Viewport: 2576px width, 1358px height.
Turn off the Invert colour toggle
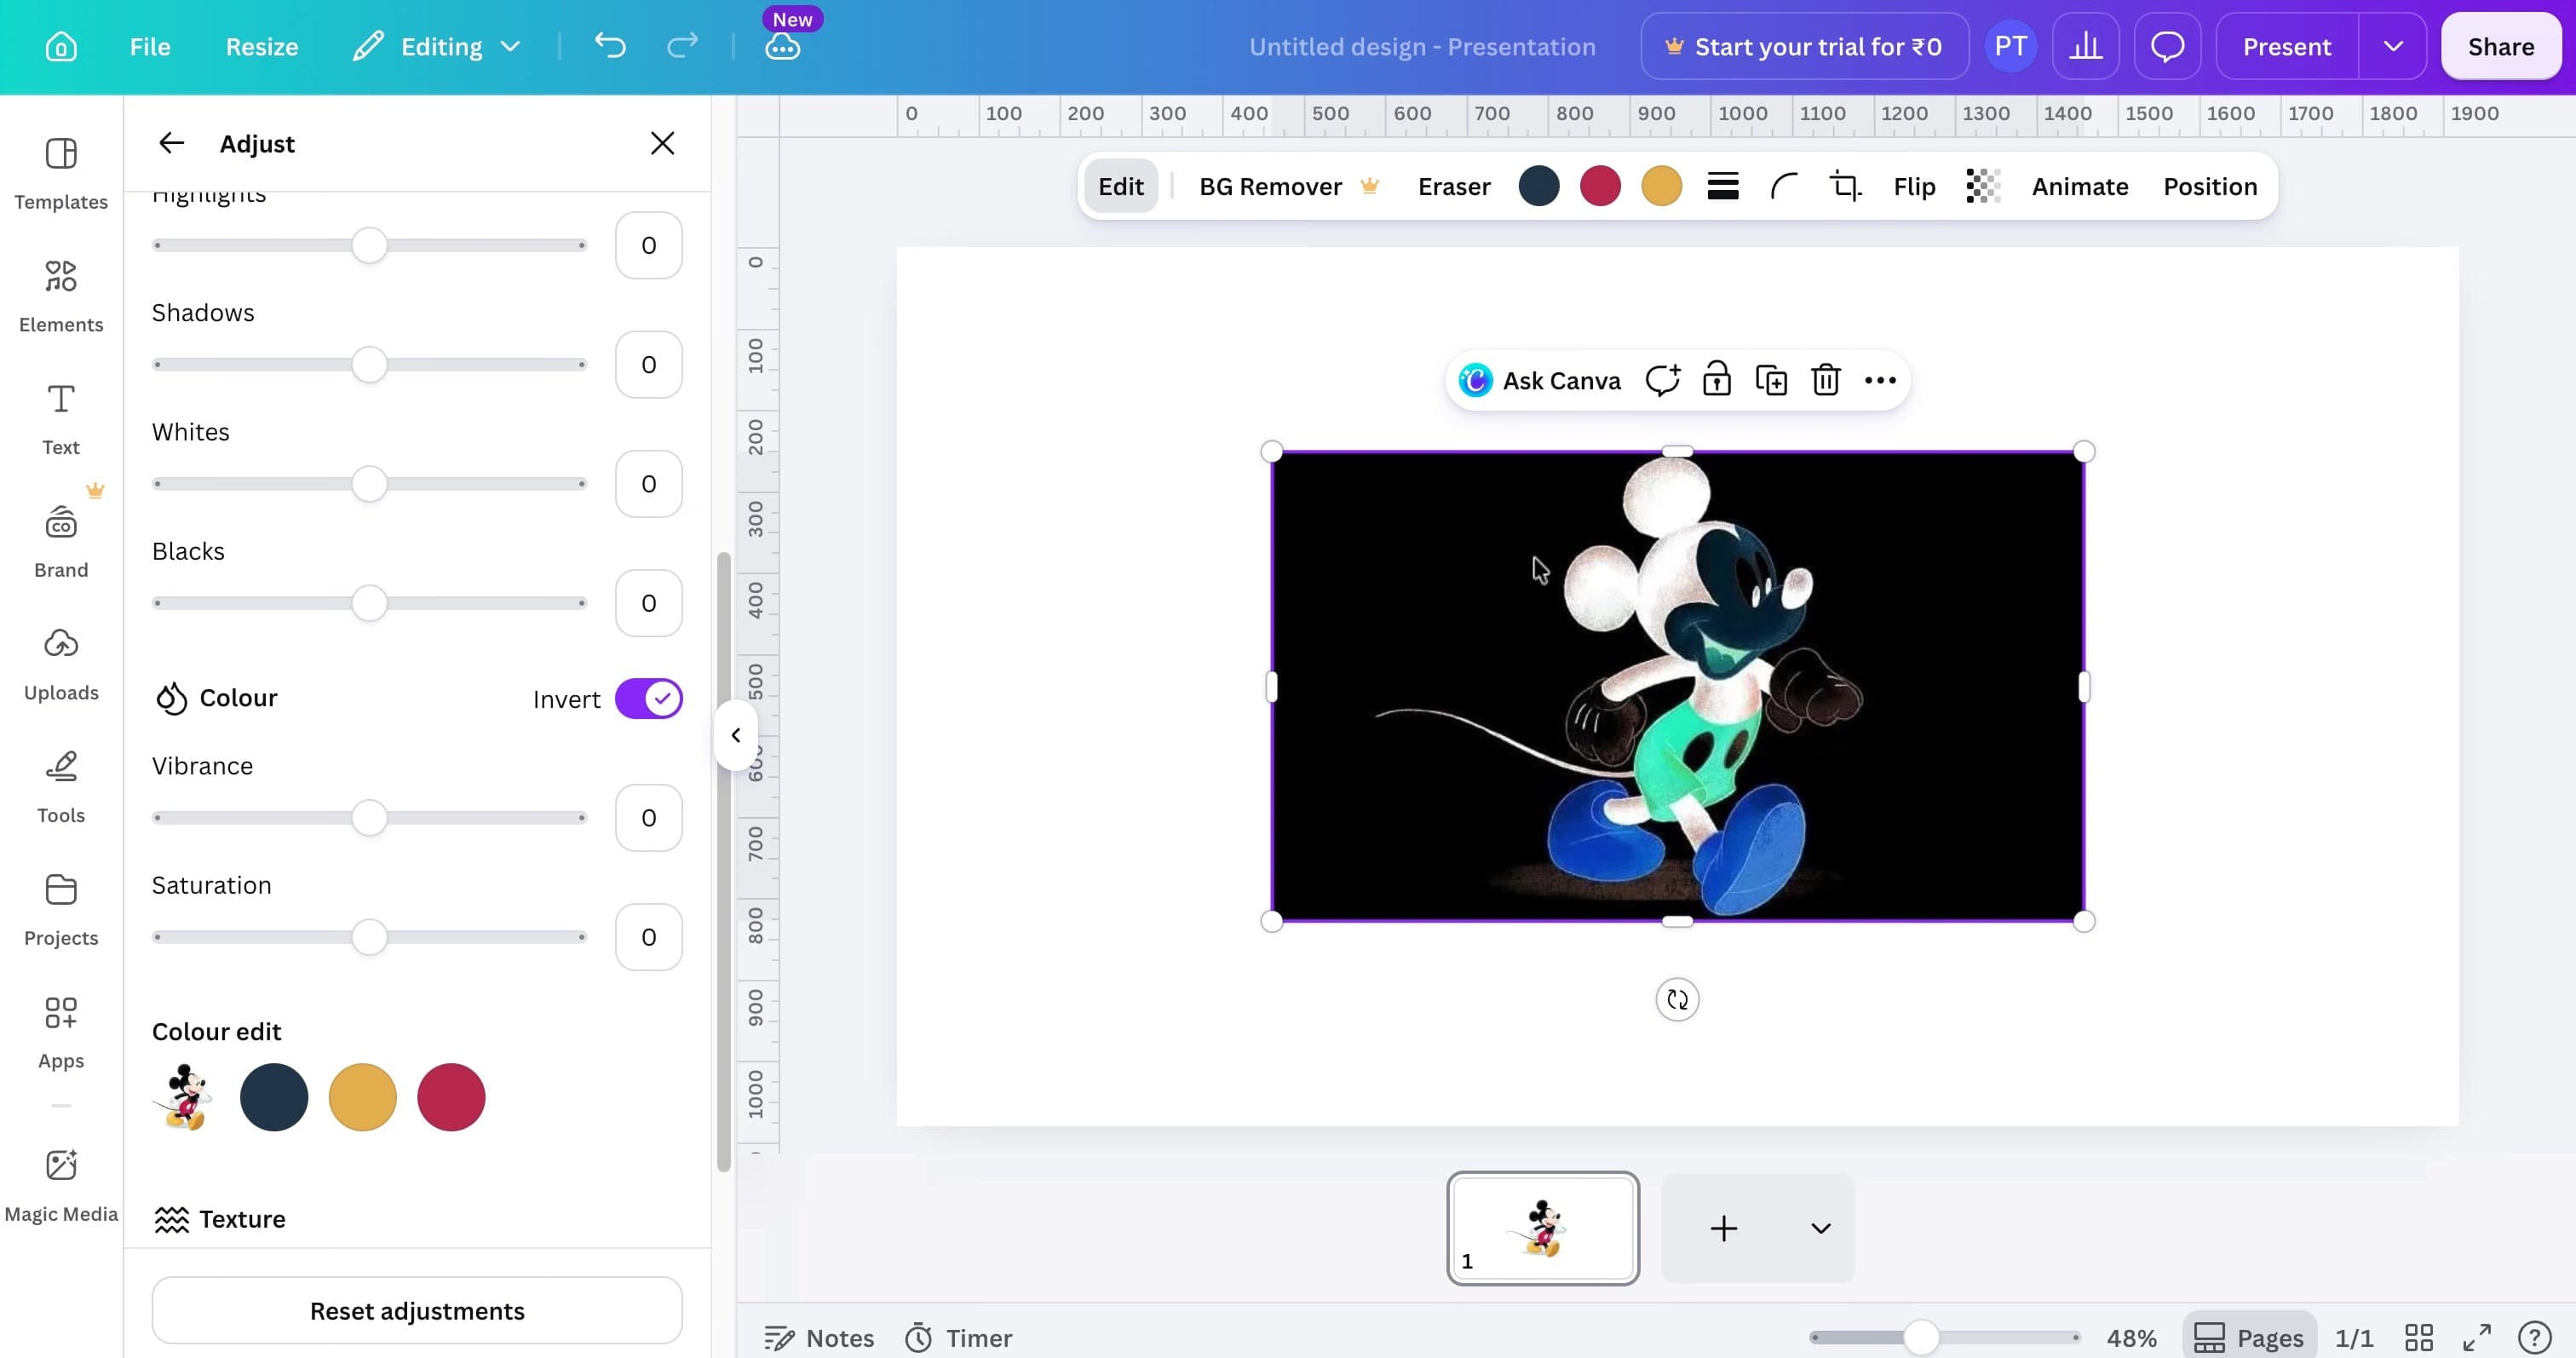tap(649, 698)
